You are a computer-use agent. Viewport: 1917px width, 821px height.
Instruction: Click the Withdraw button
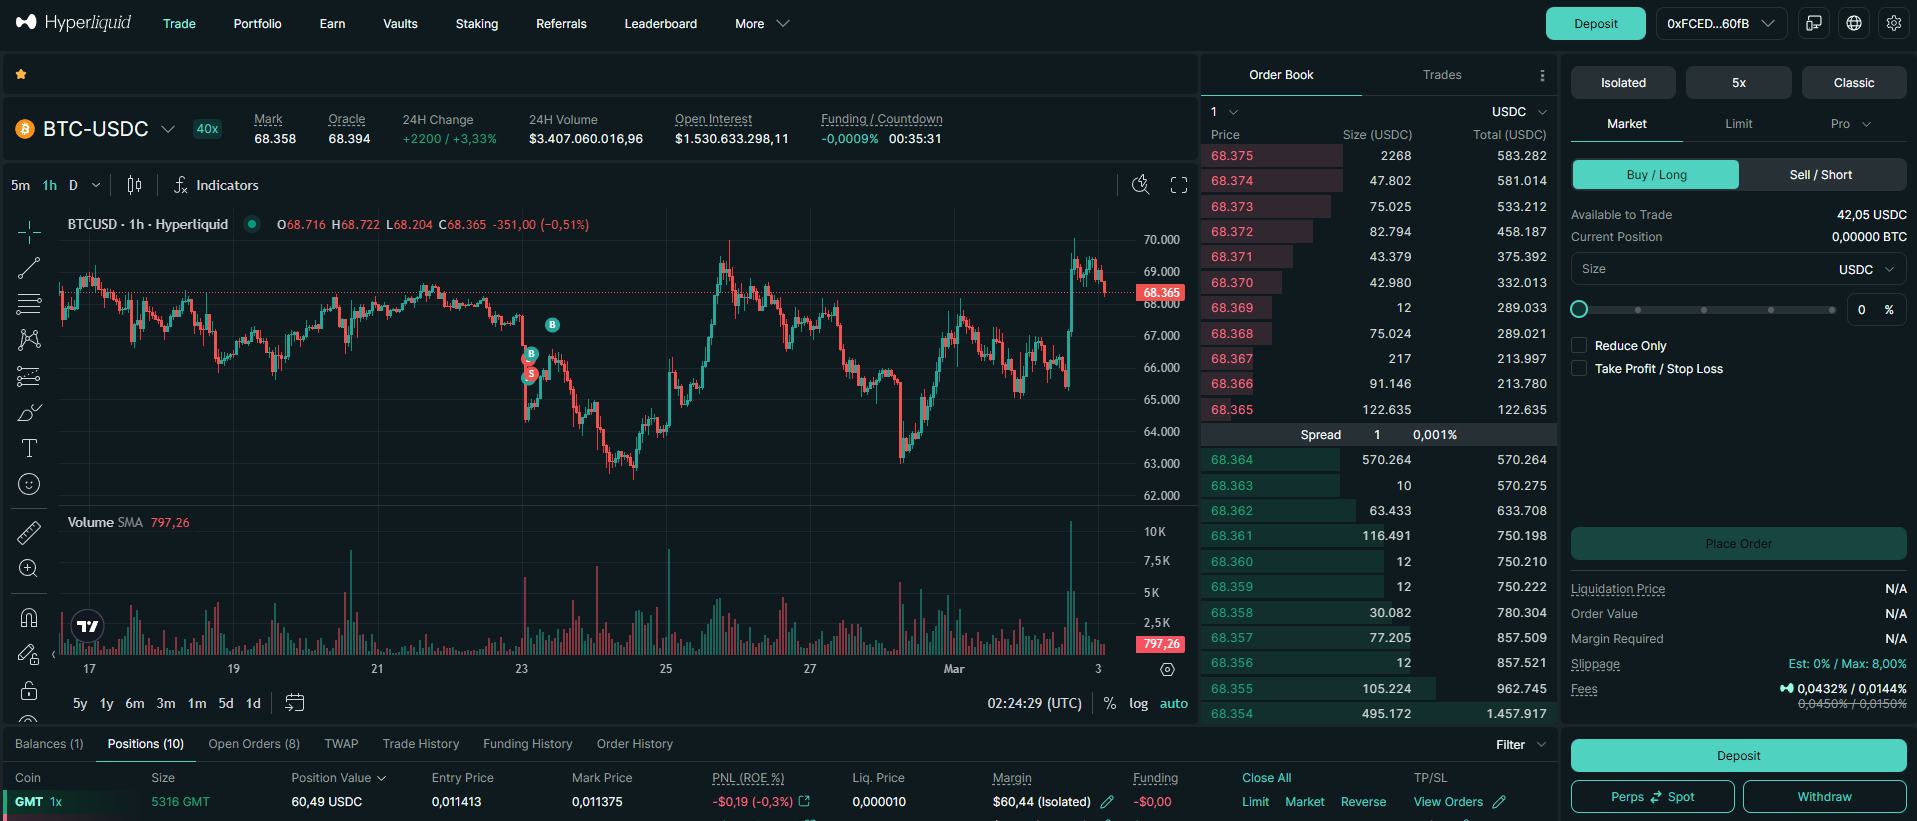point(1824,797)
